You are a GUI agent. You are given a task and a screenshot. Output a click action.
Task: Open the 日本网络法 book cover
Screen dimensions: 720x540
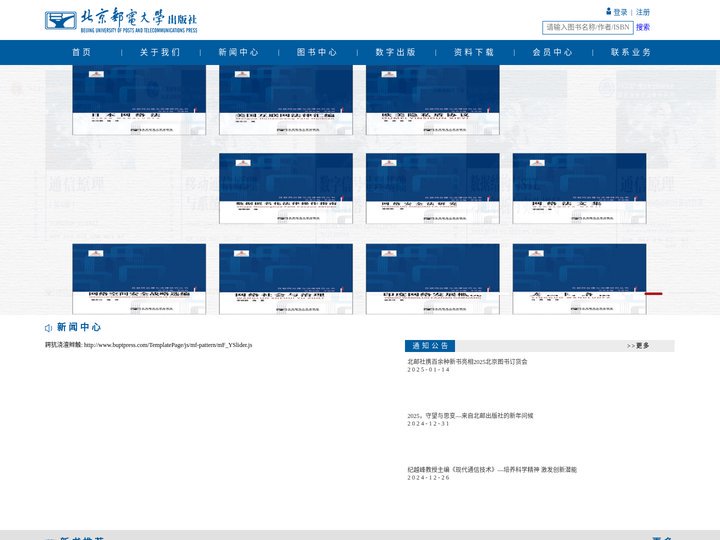(x=139, y=100)
